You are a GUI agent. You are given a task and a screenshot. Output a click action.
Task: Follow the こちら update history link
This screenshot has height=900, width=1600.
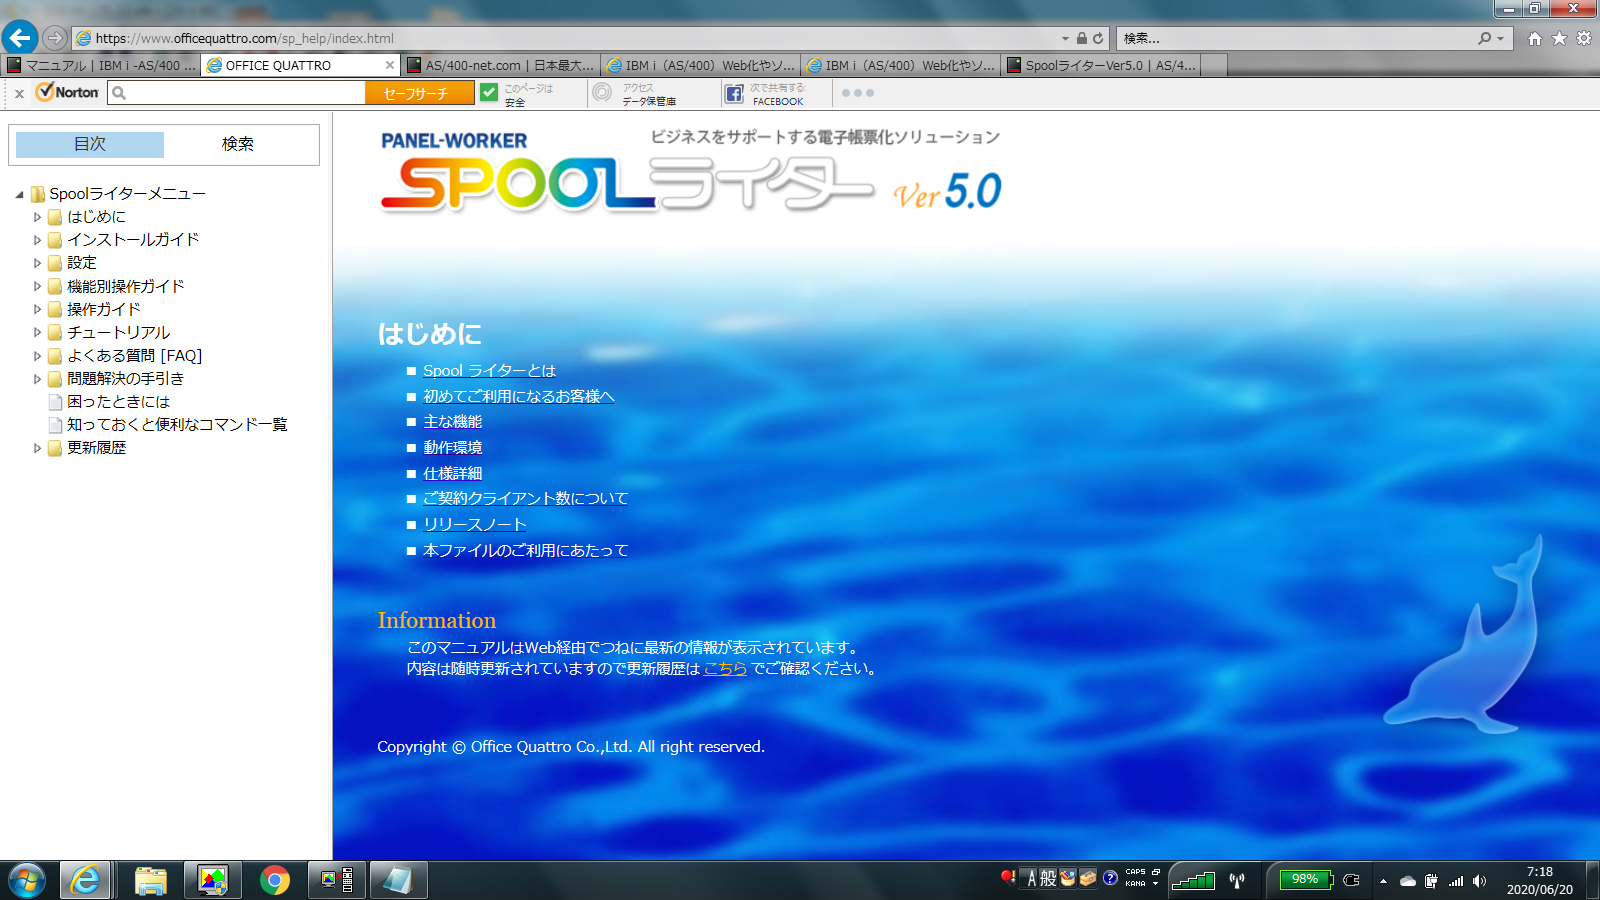[x=725, y=668]
